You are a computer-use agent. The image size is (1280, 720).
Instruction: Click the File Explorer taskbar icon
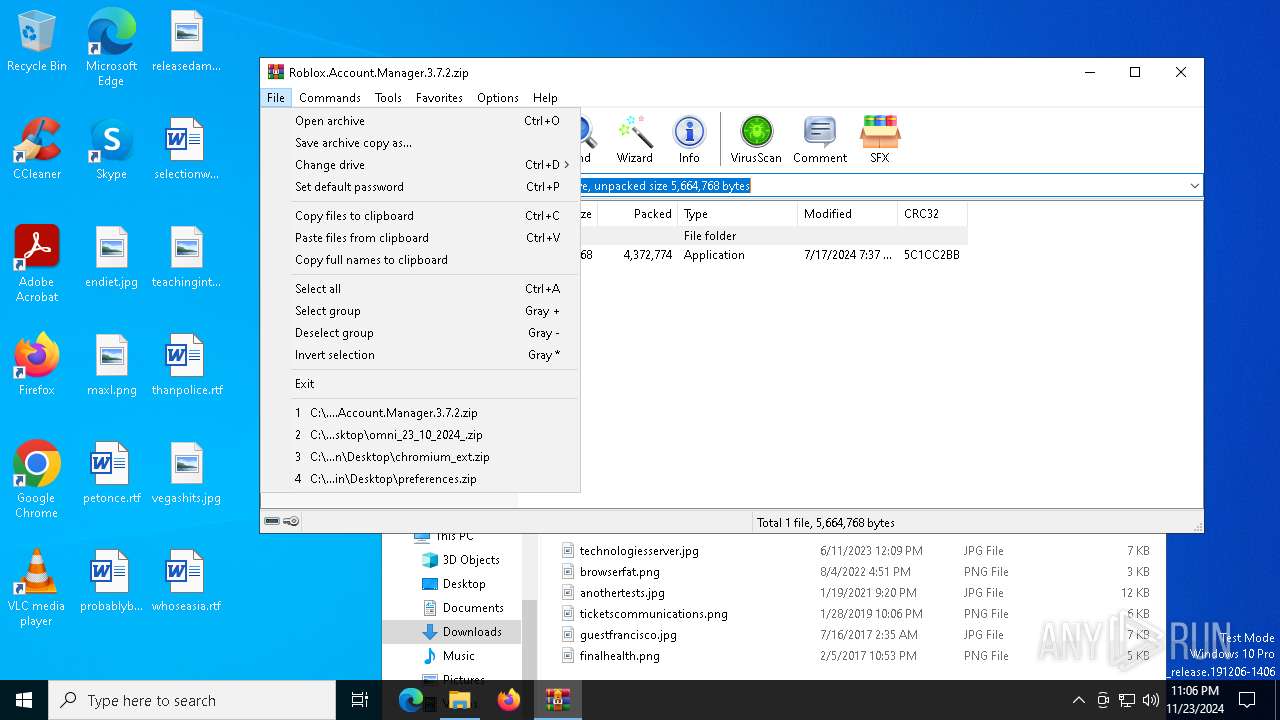tap(460, 700)
